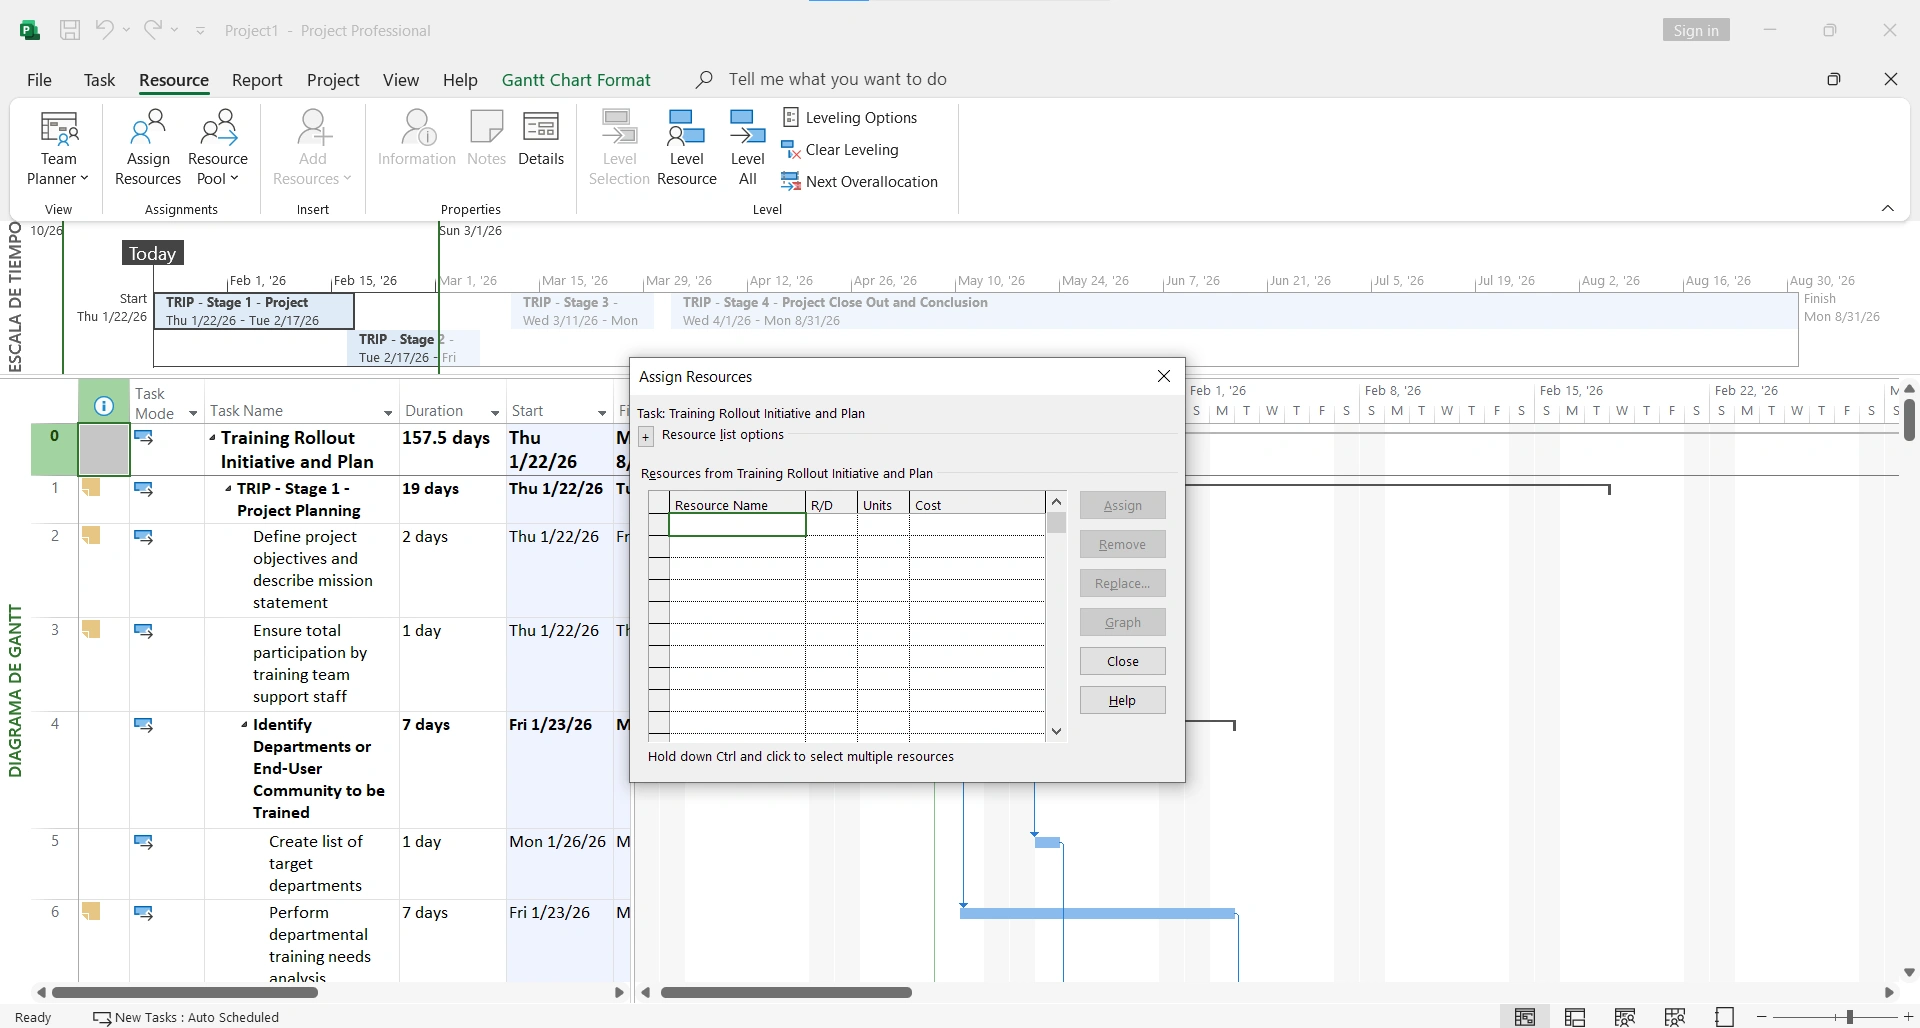This screenshot has width=1920, height=1028.
Task: Switch to the Gantt Chart Format tab
Action: point(576,79)
